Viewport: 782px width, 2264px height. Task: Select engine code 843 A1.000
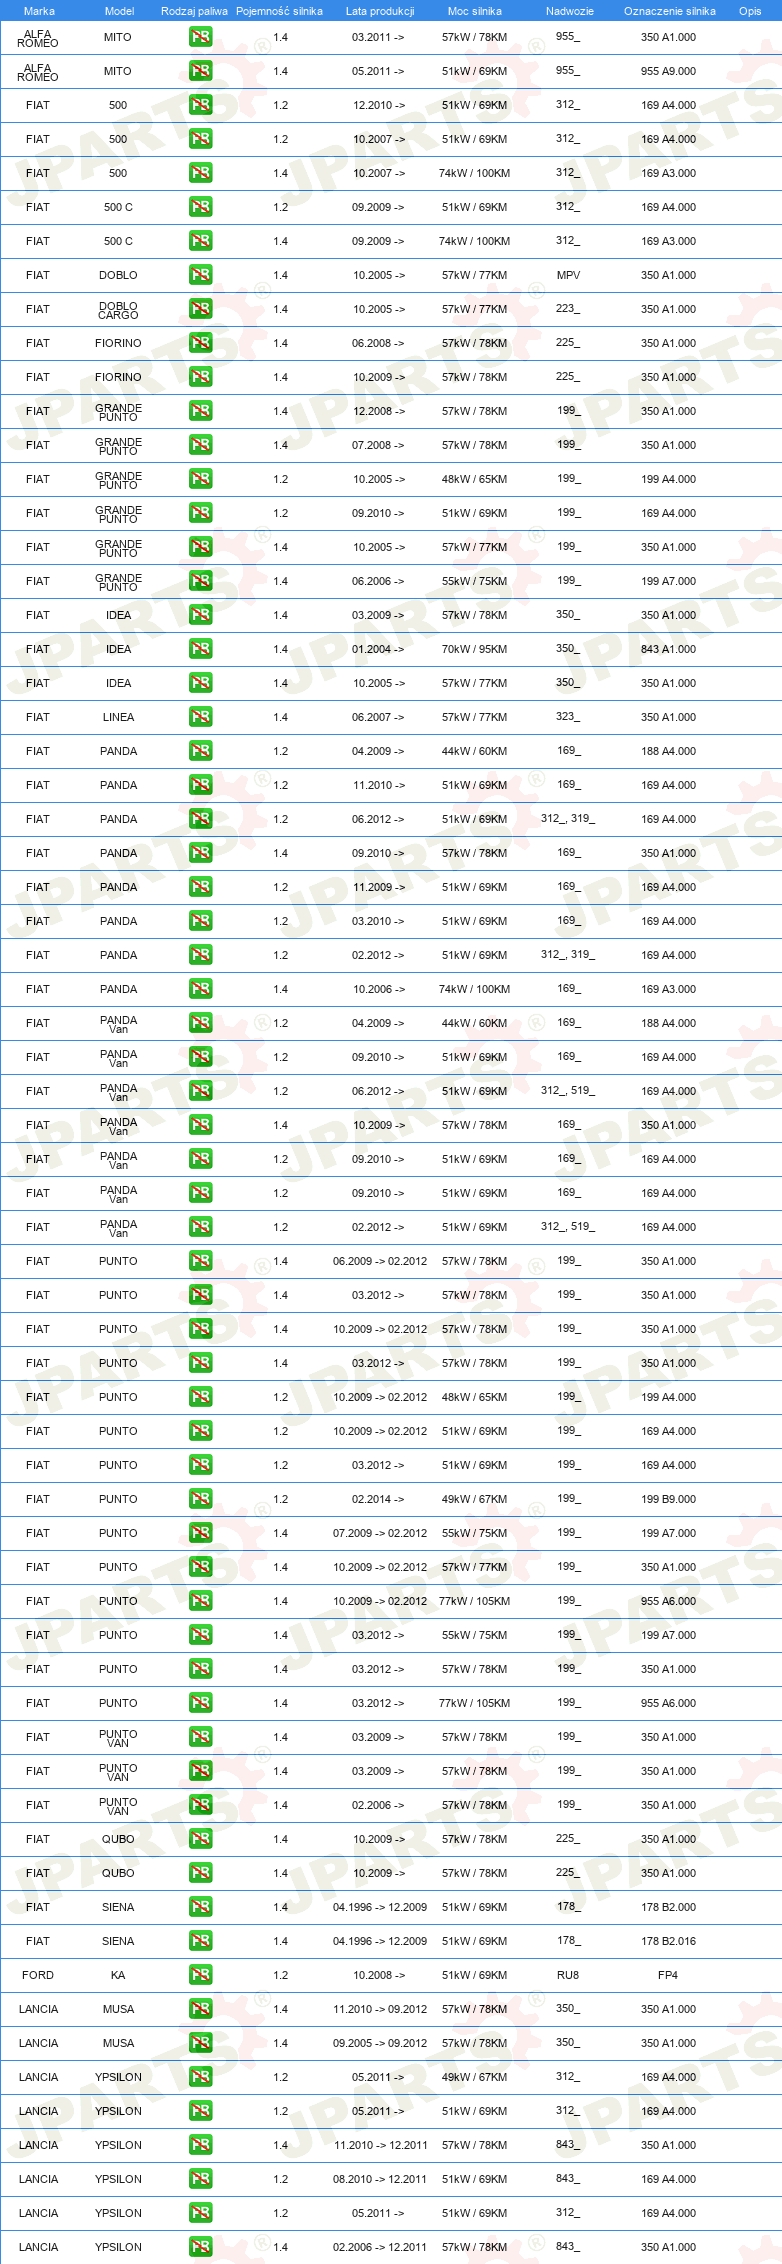[668, 649]
